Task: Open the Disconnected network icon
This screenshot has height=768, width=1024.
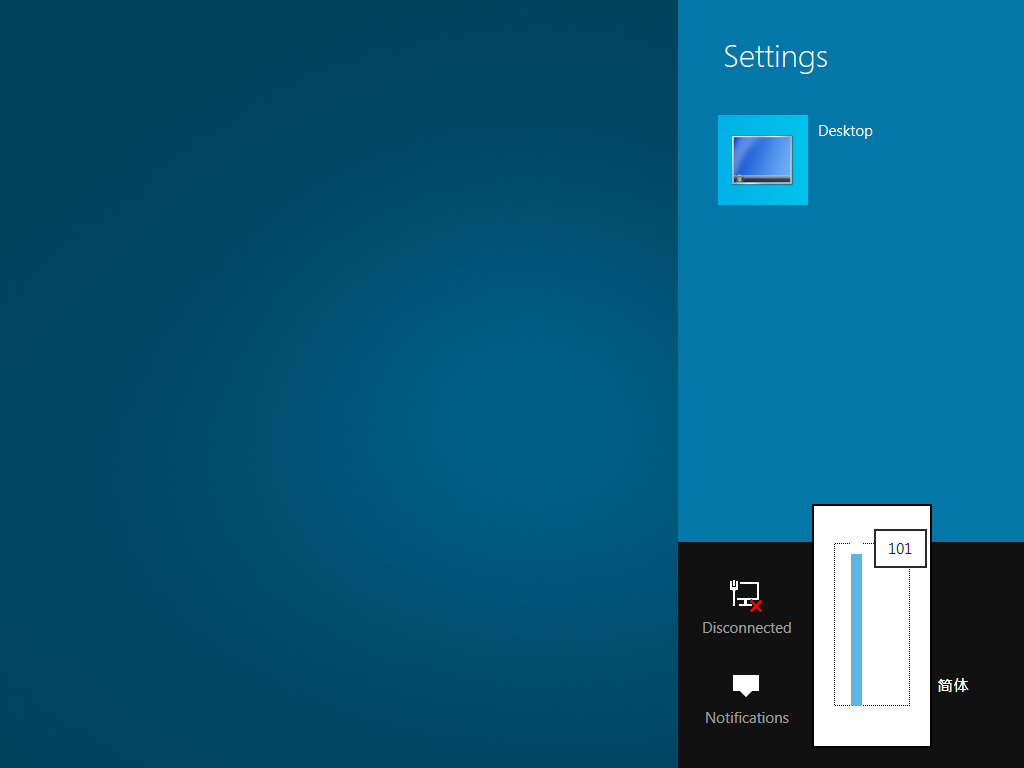Action: [746, 596]
